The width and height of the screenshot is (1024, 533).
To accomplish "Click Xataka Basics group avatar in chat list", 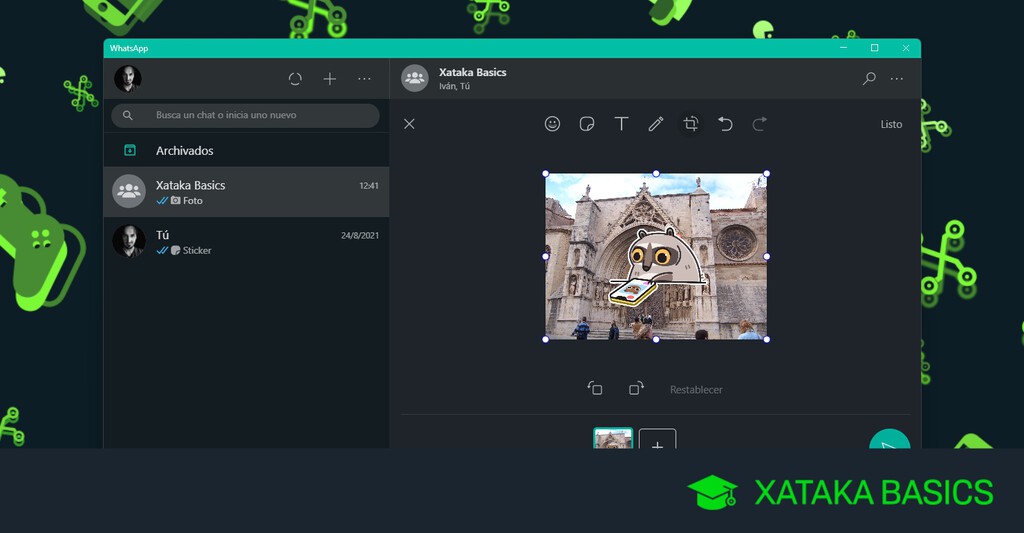I will click(129, 191).
